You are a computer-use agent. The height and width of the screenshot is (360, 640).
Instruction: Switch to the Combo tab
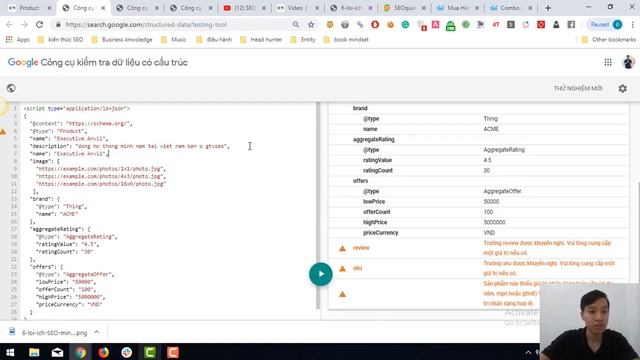coord(510,8)
